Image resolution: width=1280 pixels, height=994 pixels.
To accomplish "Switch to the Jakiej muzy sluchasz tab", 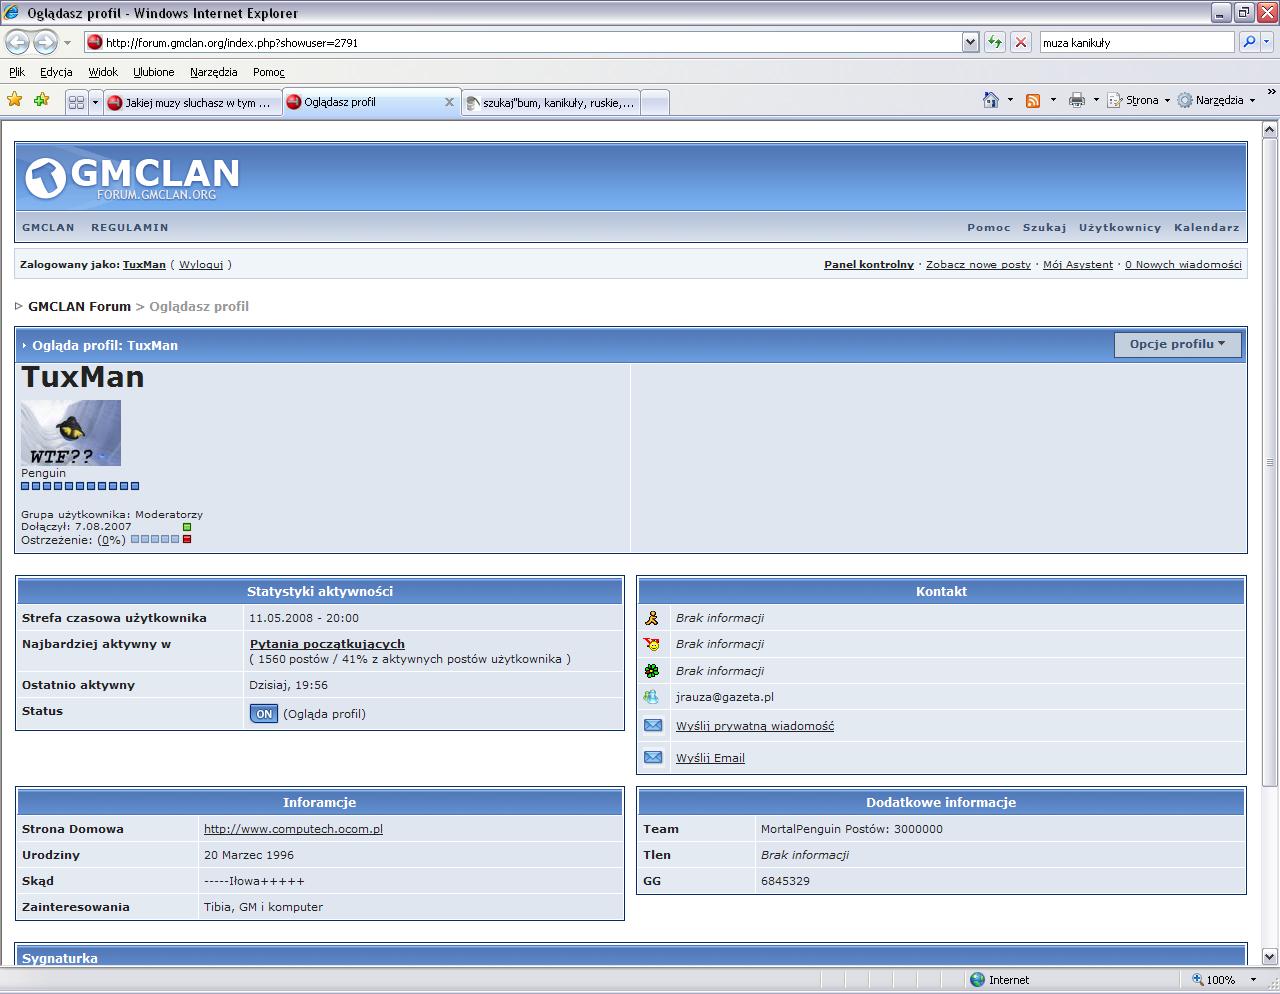I will (x=190, y=103).
